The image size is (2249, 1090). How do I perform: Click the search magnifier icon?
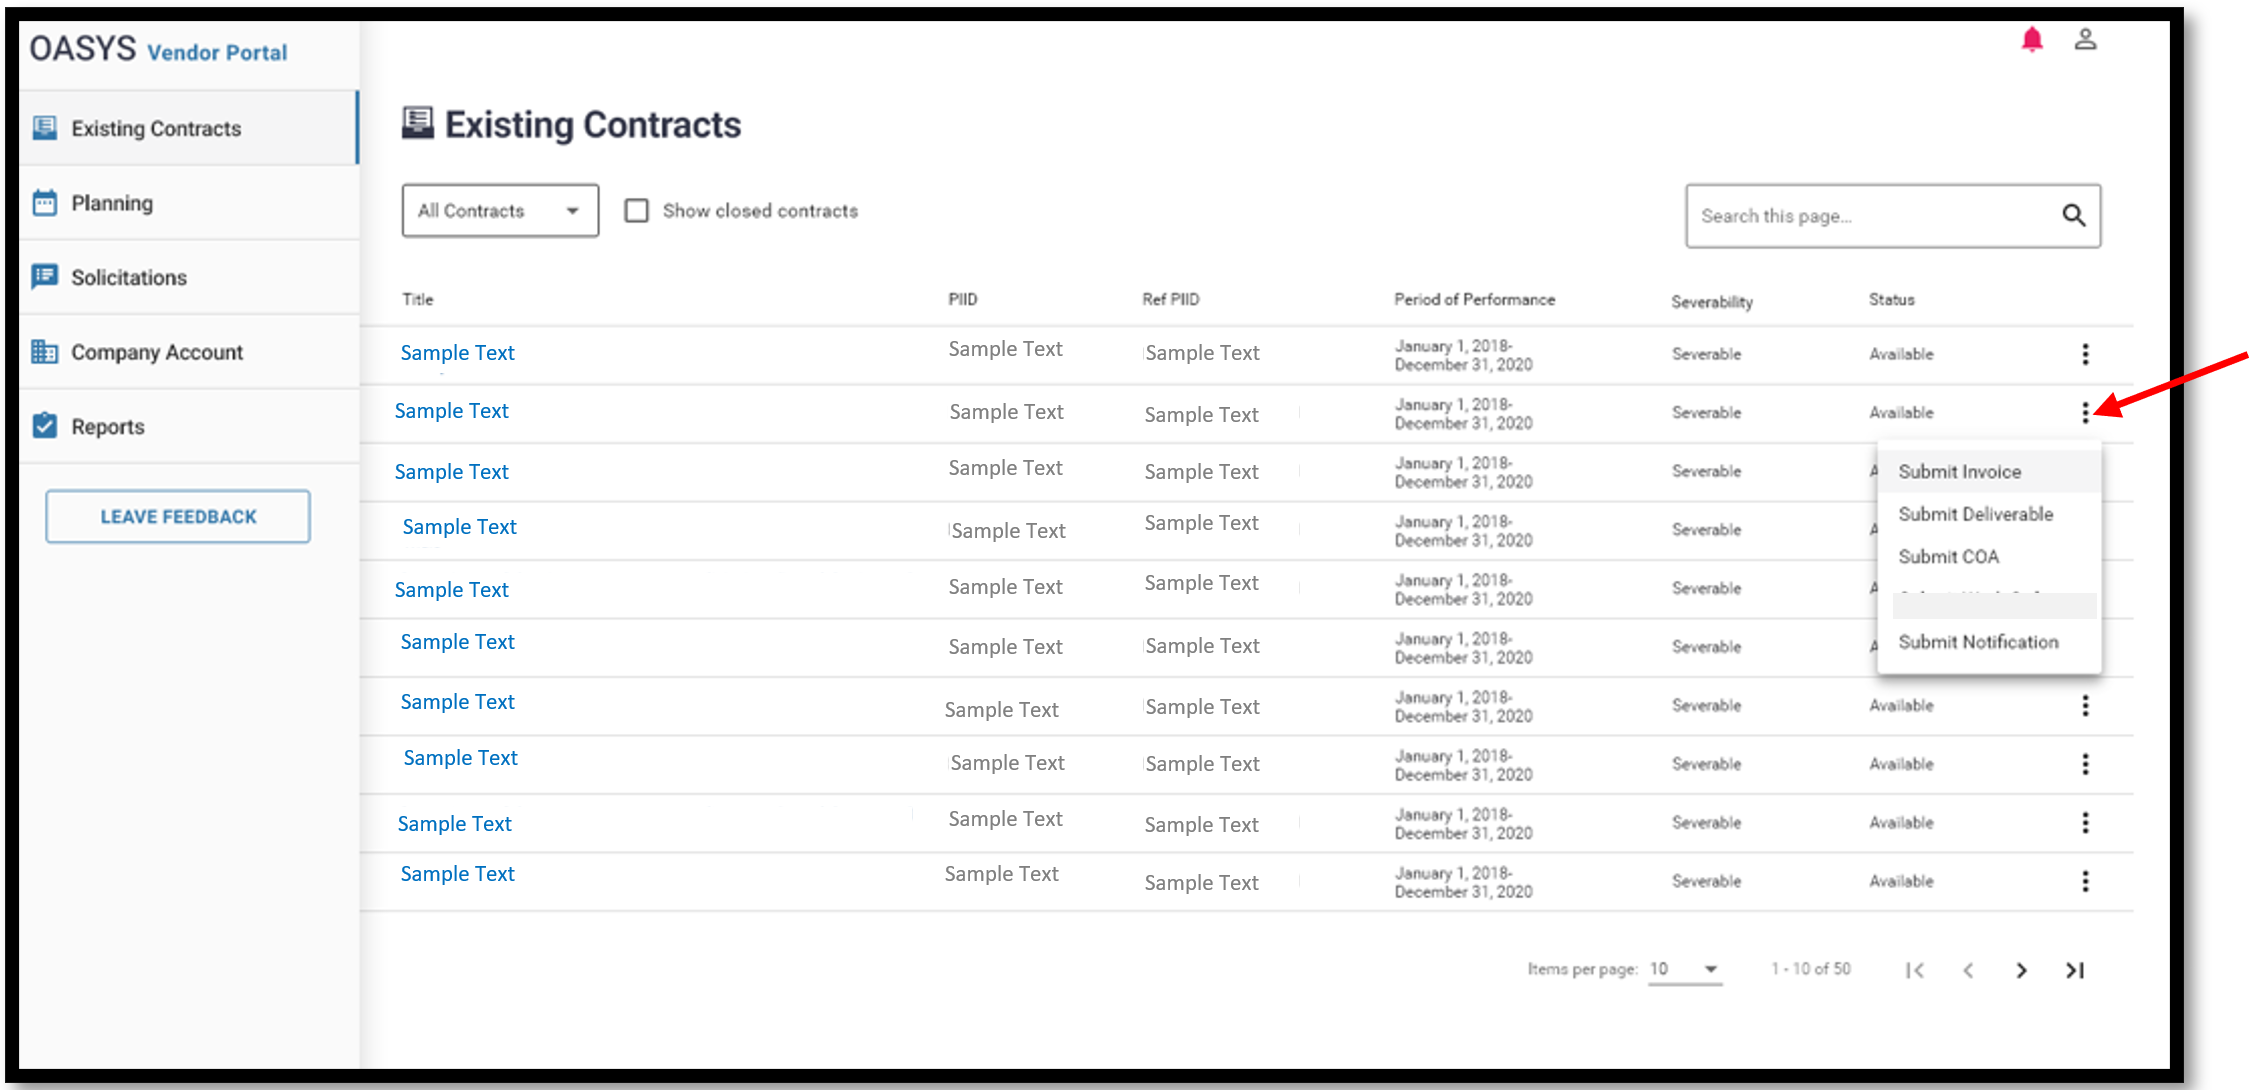click(x=2073, y=215)
